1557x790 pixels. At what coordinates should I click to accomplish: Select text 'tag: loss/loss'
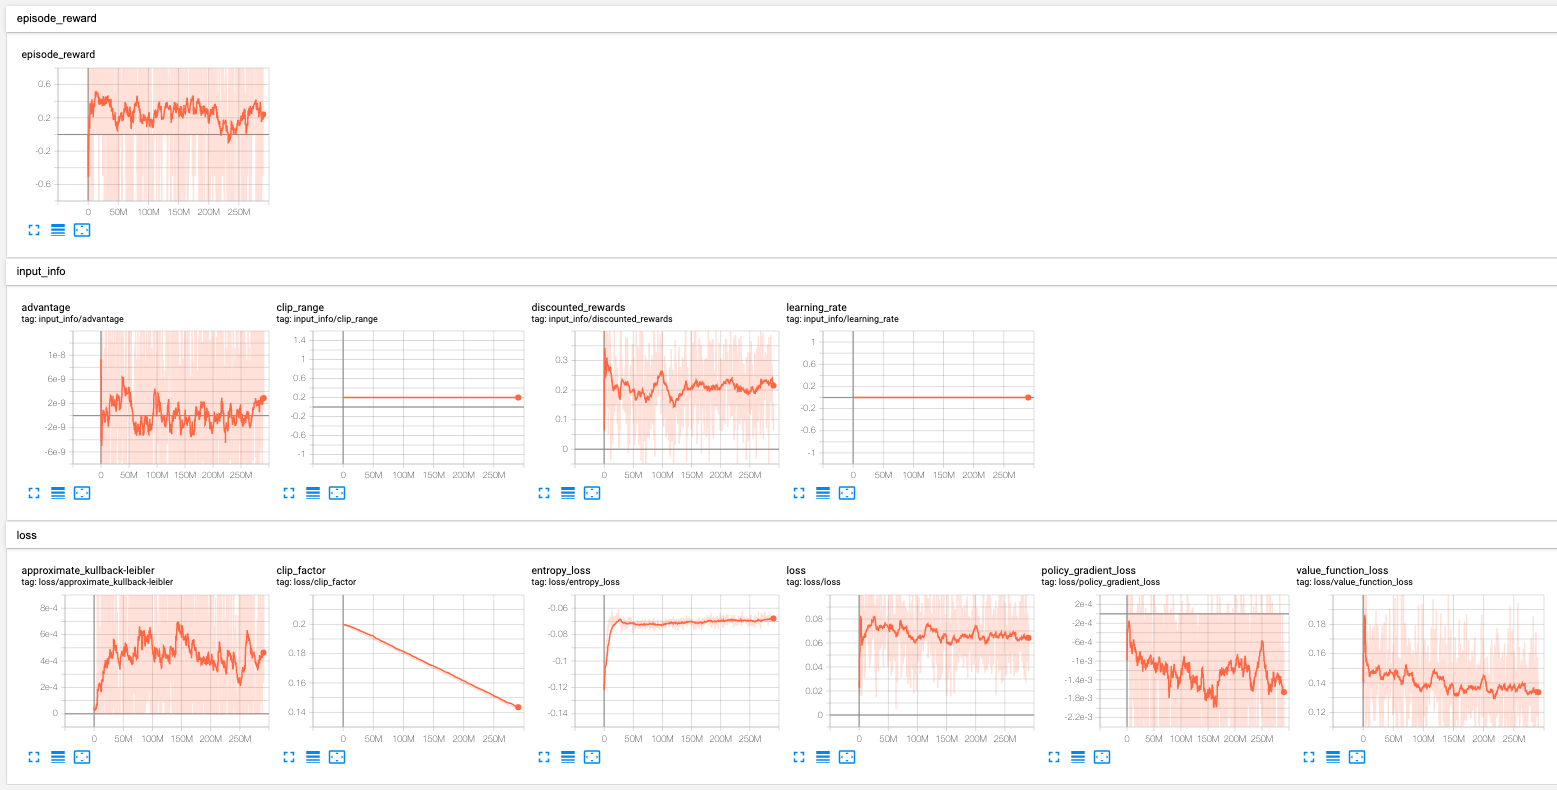click(813, 582)
